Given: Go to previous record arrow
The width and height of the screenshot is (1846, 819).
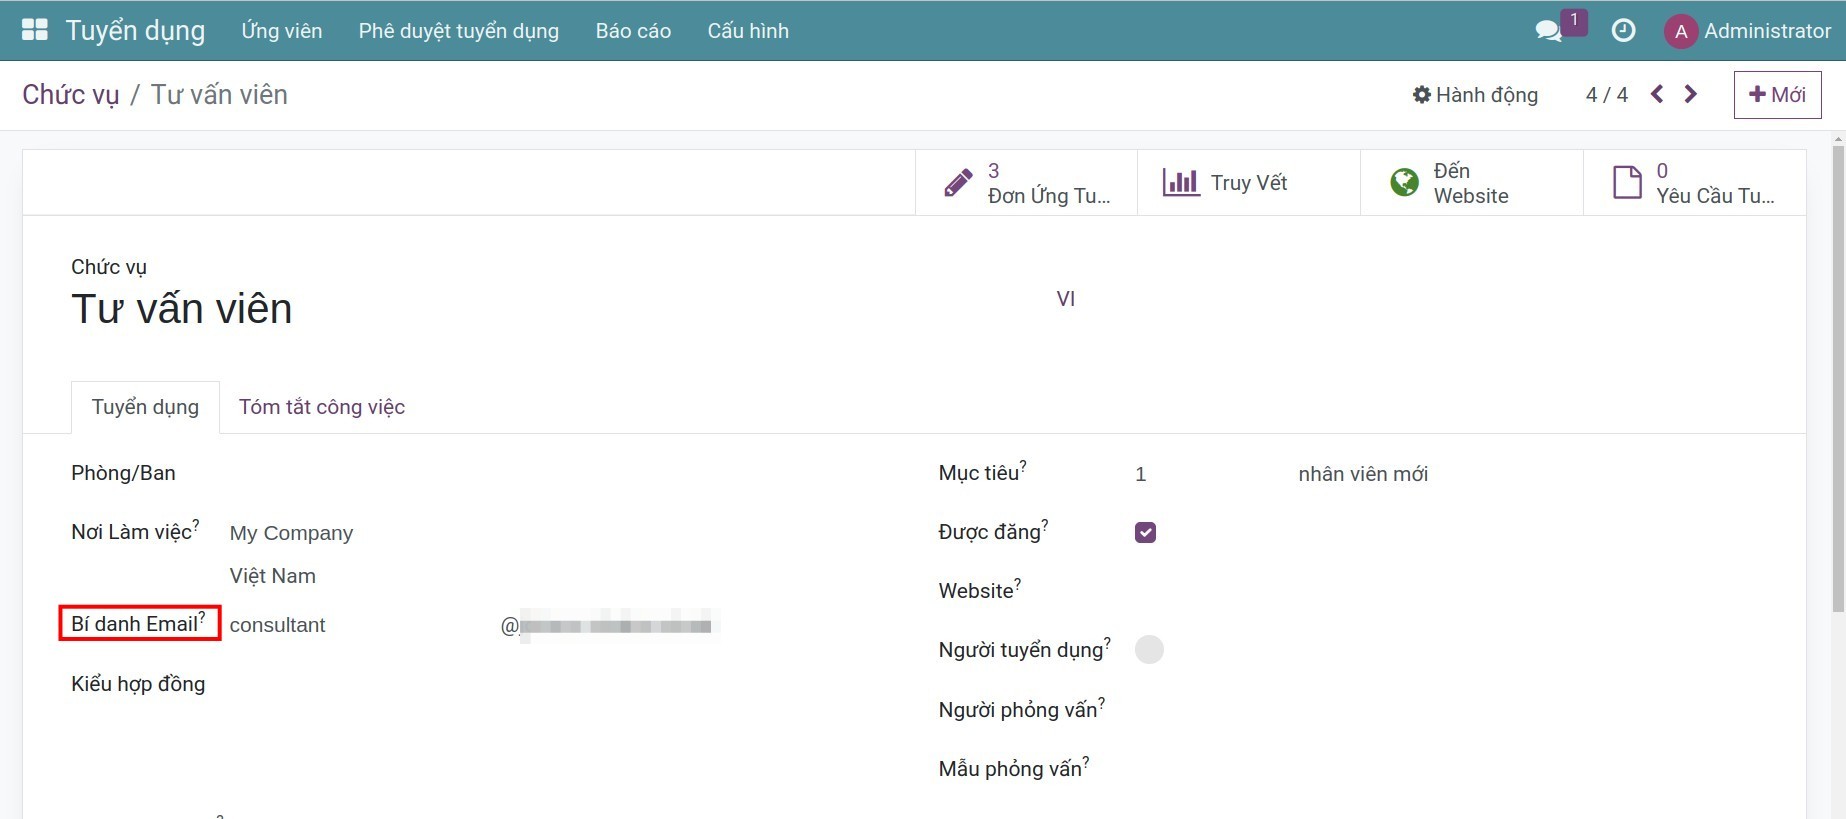Looking at the screenshot, I should 1657,94.
